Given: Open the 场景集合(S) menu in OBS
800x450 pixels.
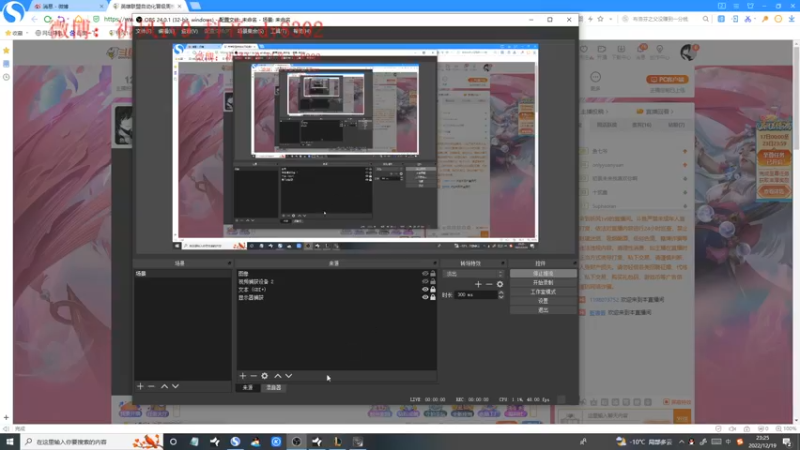Looking at the screenshot, I should pos(250,31).
